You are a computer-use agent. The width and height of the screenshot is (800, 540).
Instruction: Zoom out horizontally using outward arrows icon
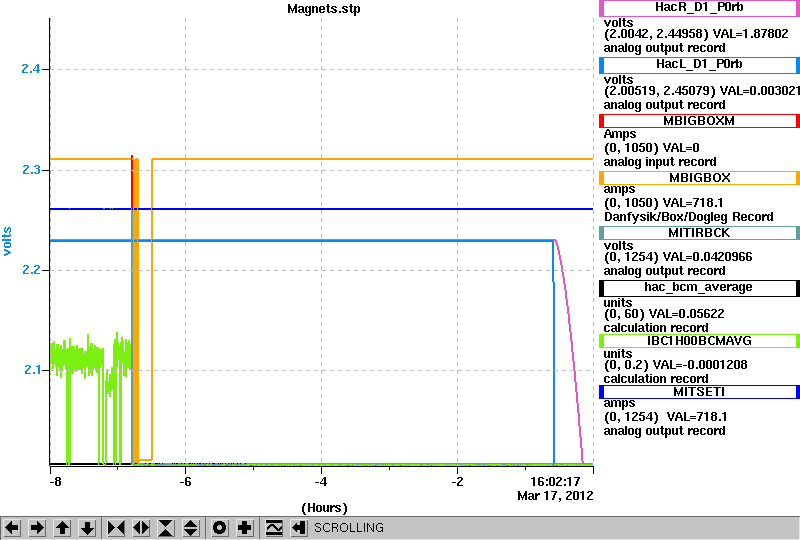(x=141, y=528)
